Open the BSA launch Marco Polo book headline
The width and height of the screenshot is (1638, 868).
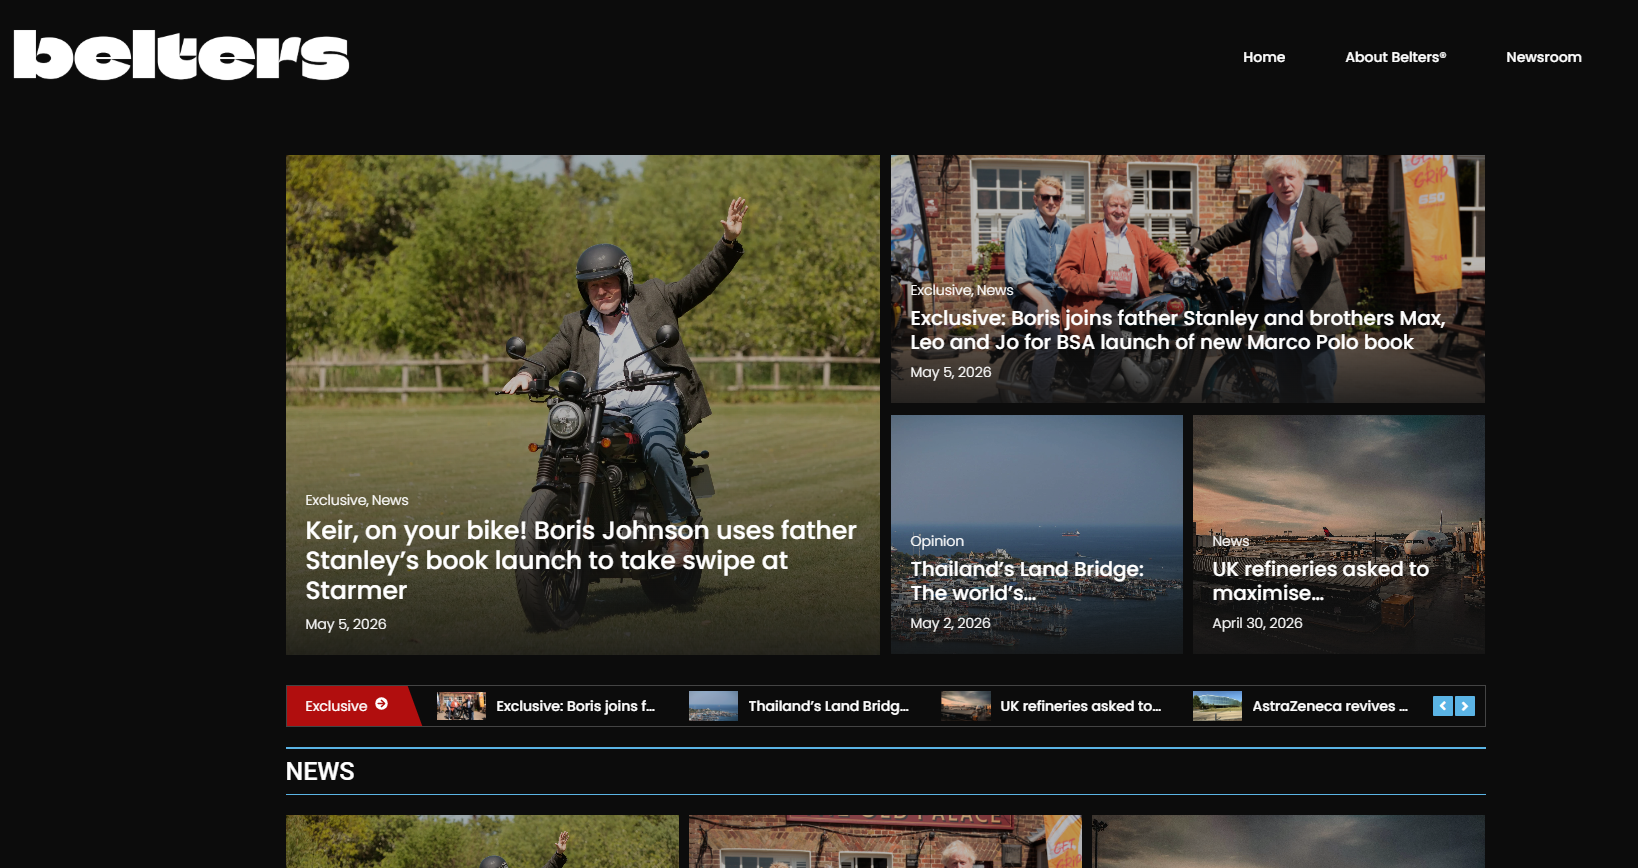click(x=1177, y=330)
